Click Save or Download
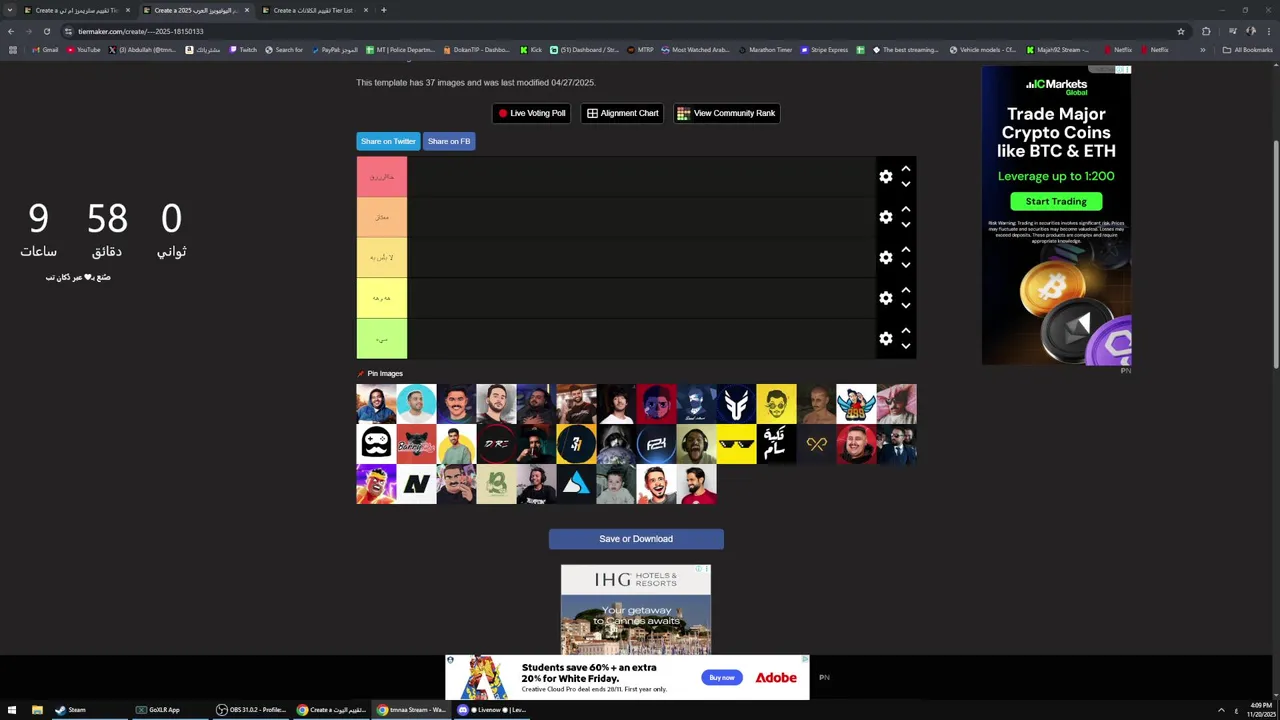Viewport: 1280px width, 720px height. (x=636, y=539)
